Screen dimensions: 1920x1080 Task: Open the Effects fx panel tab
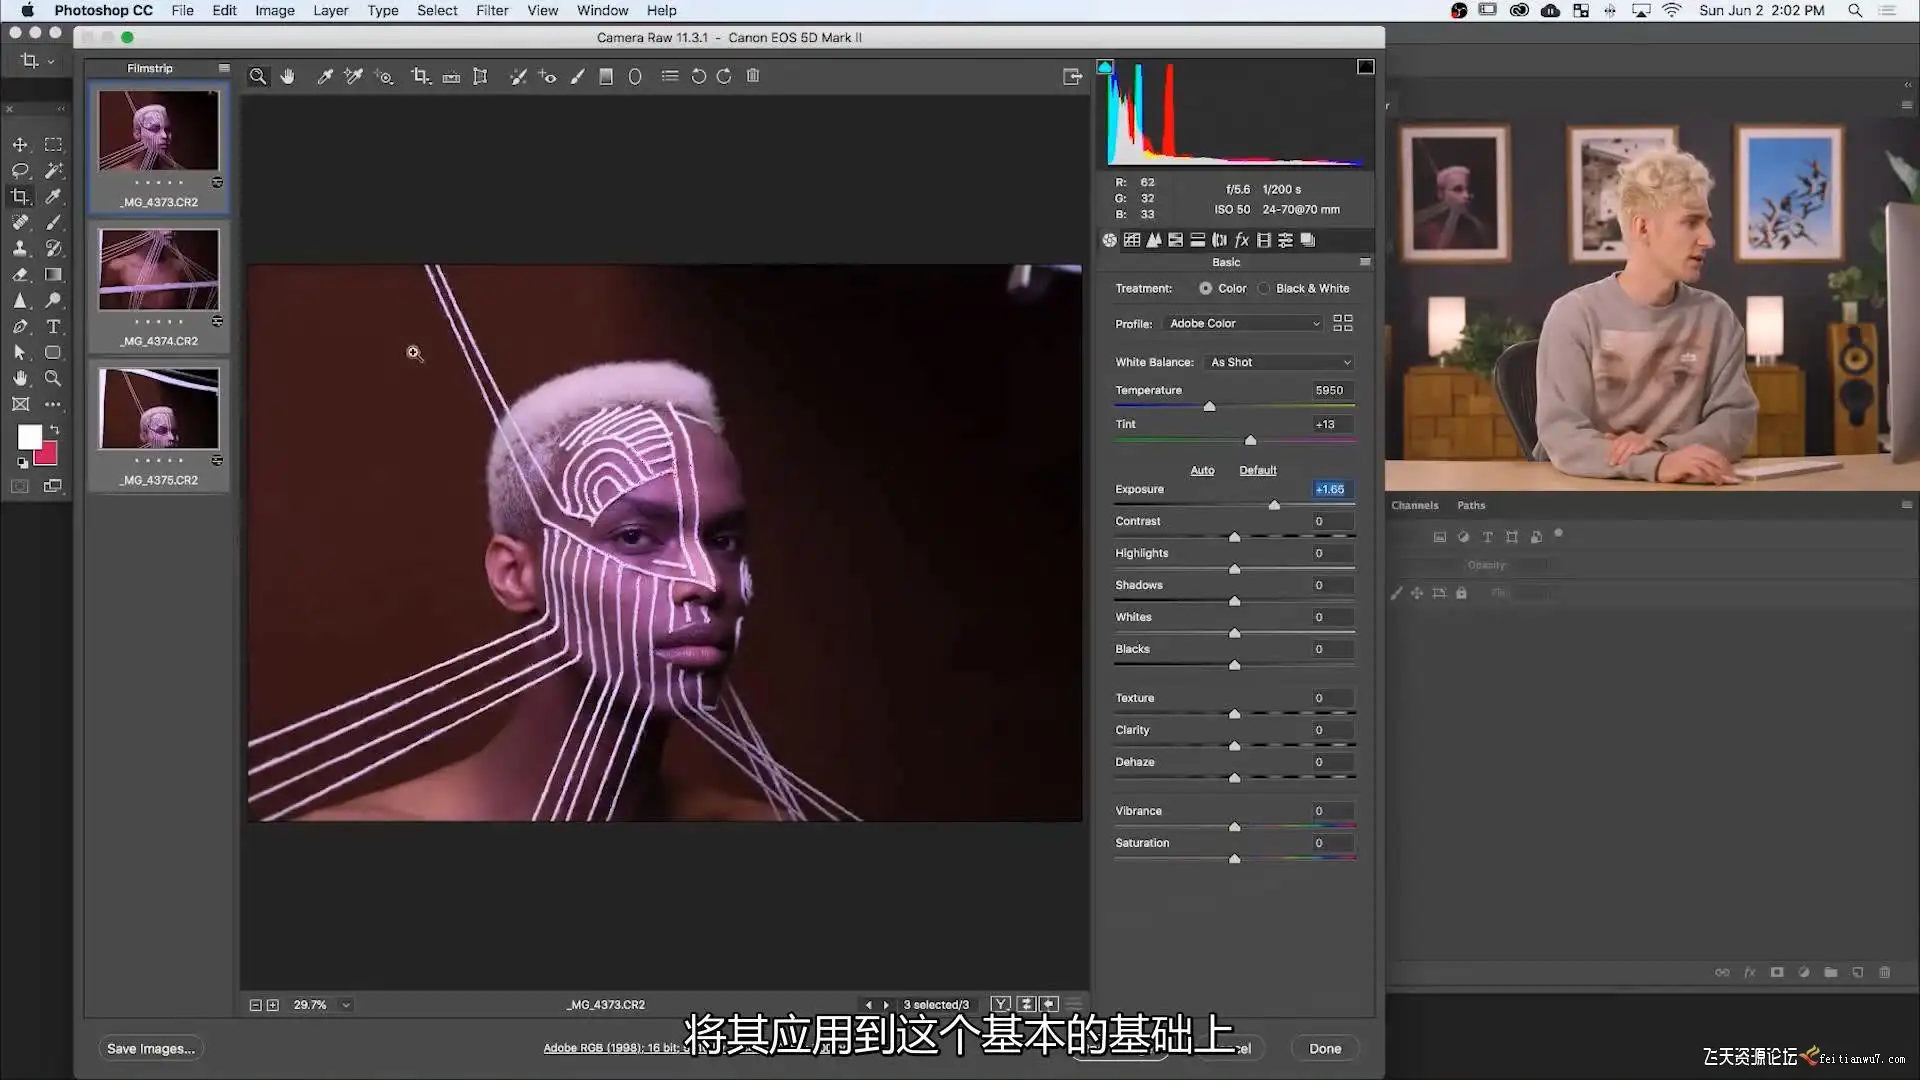click(1242, 240)
